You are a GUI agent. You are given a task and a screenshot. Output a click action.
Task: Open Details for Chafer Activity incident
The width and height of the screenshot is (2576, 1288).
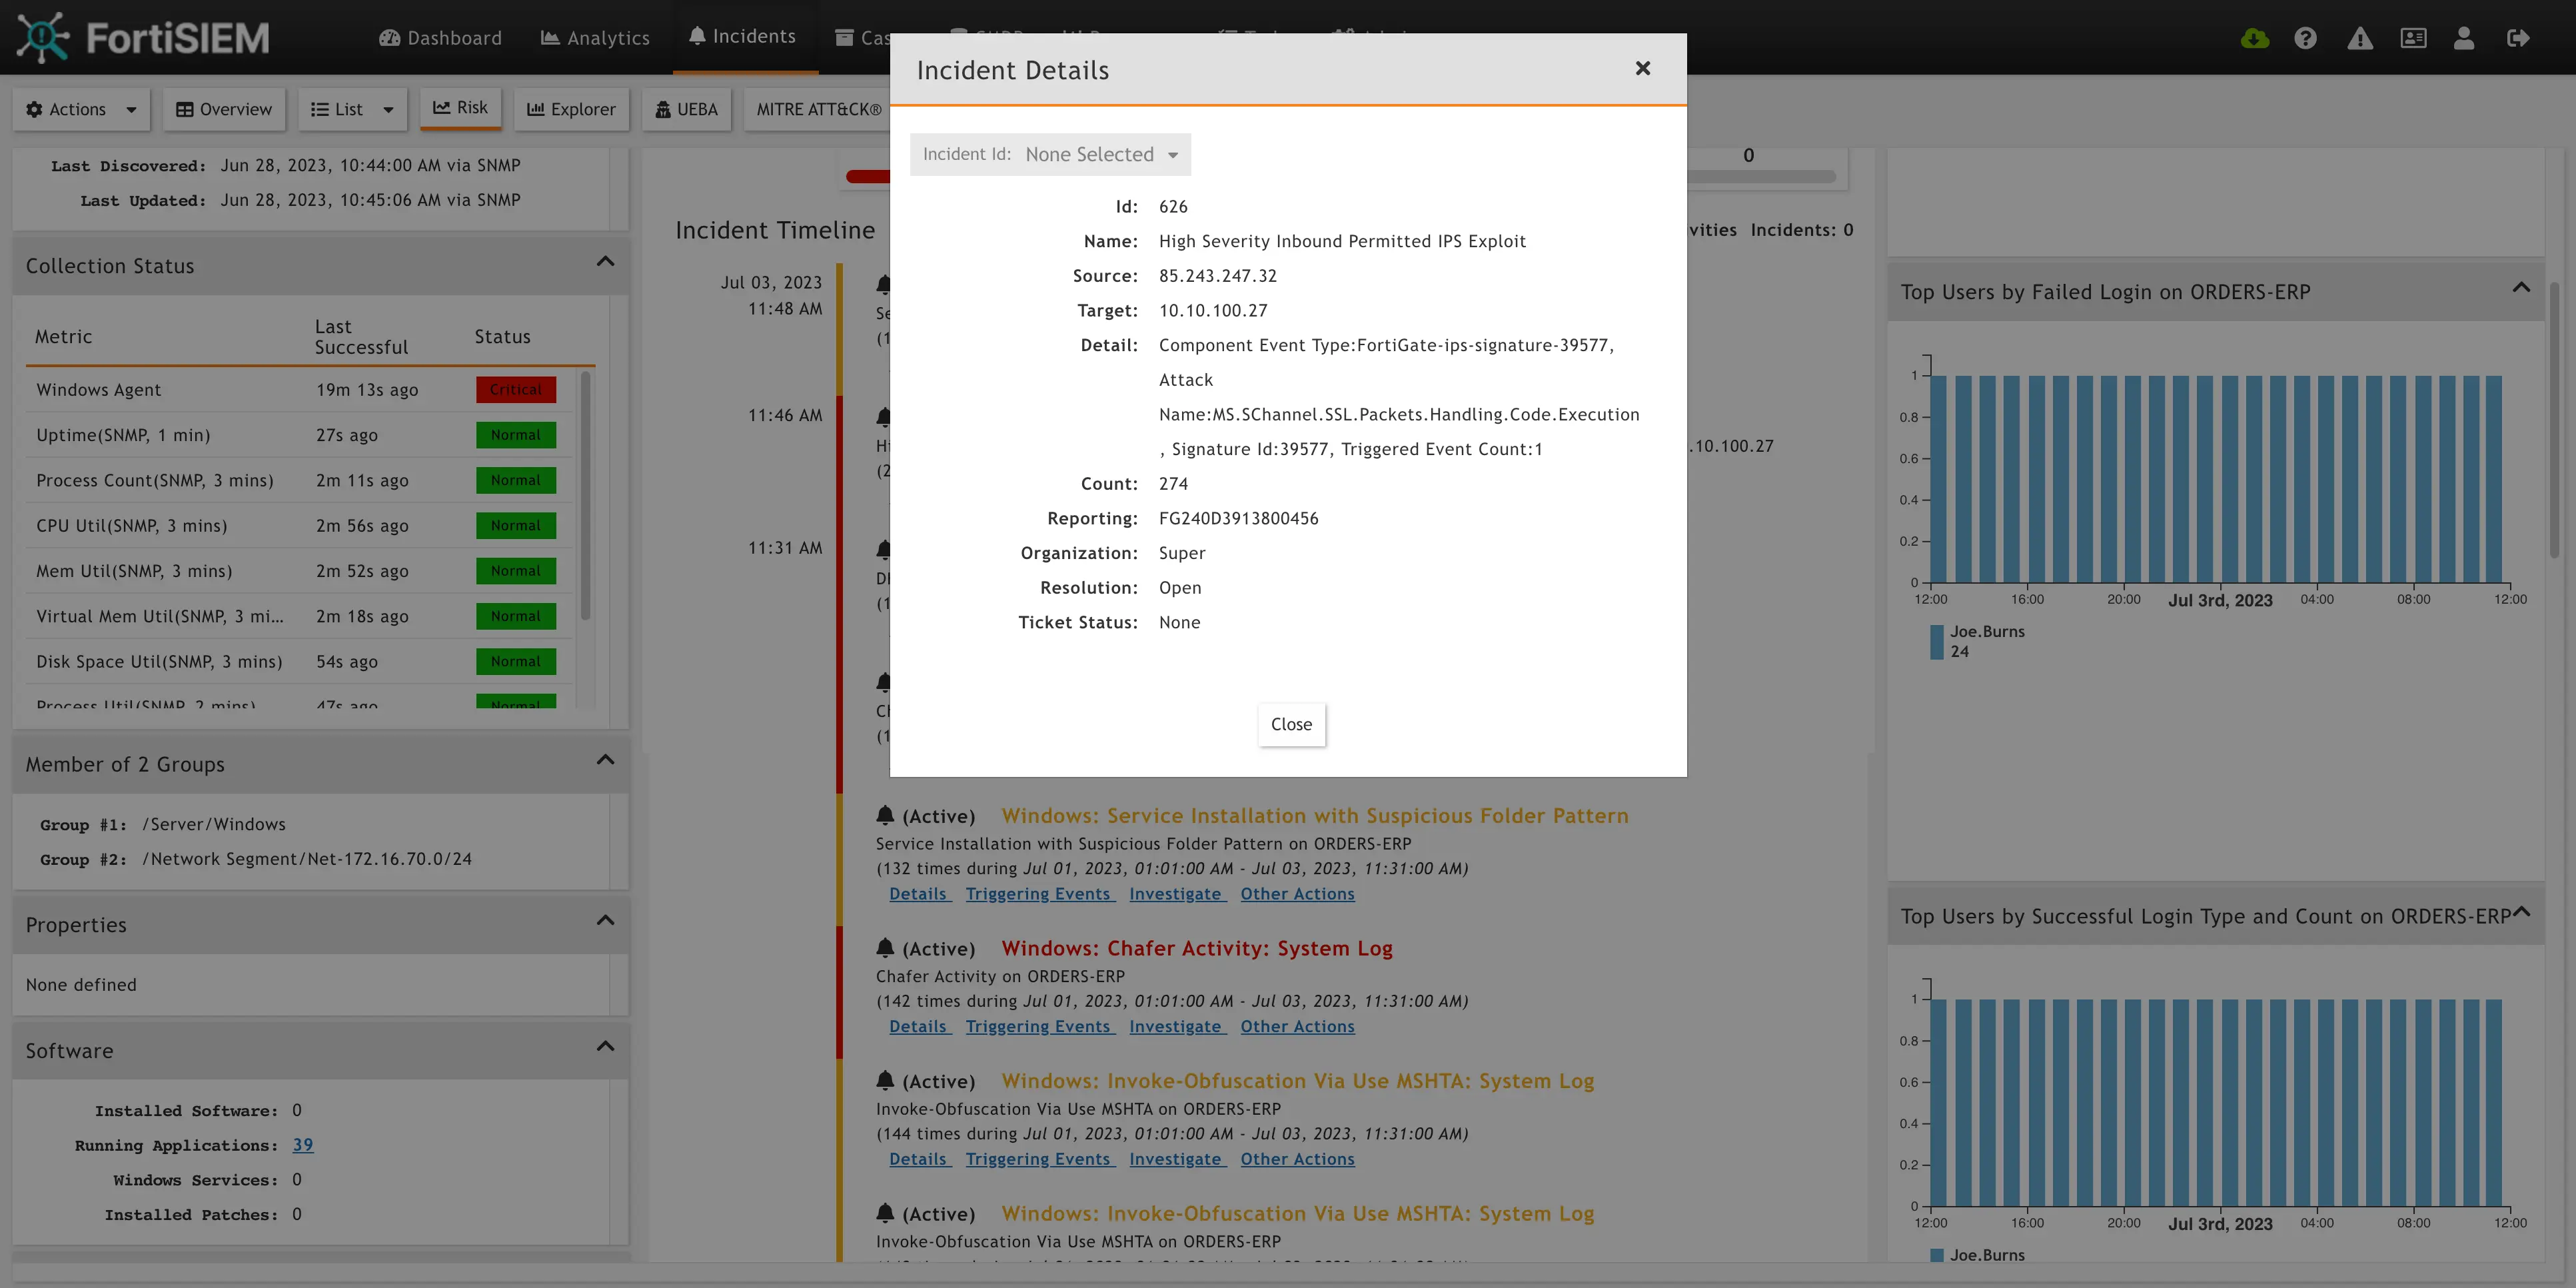coord(919,1026)
